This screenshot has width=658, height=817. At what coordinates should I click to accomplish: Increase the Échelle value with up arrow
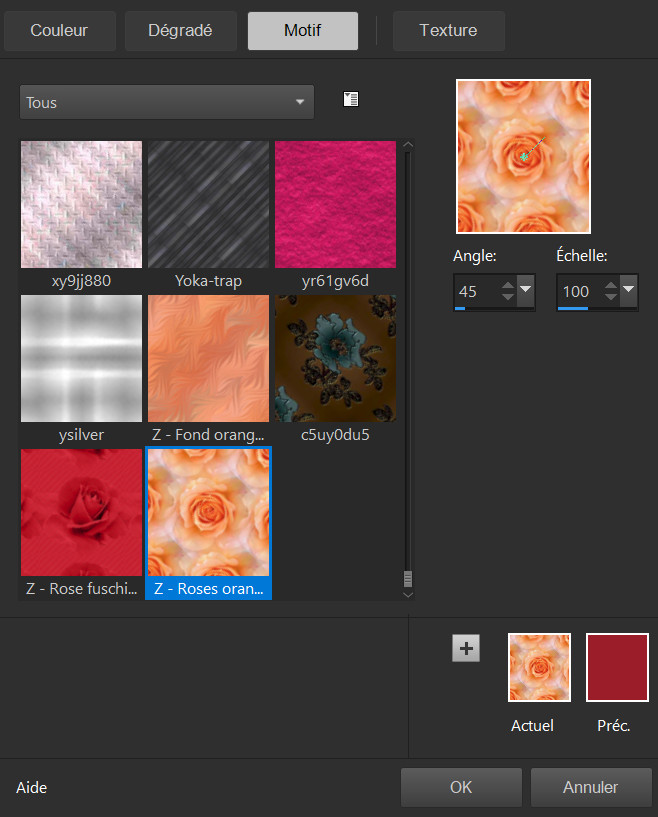coord(610,286)
